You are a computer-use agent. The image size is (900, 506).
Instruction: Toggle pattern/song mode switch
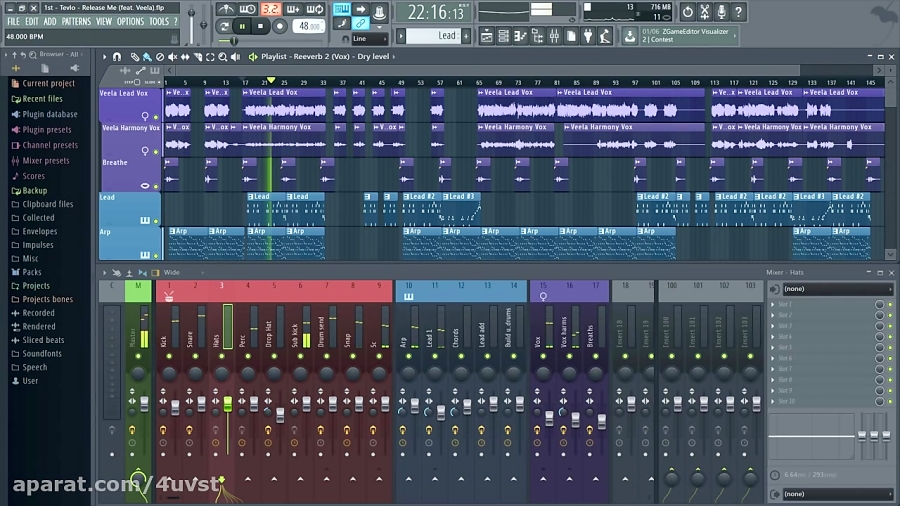[x=224, y=26]
